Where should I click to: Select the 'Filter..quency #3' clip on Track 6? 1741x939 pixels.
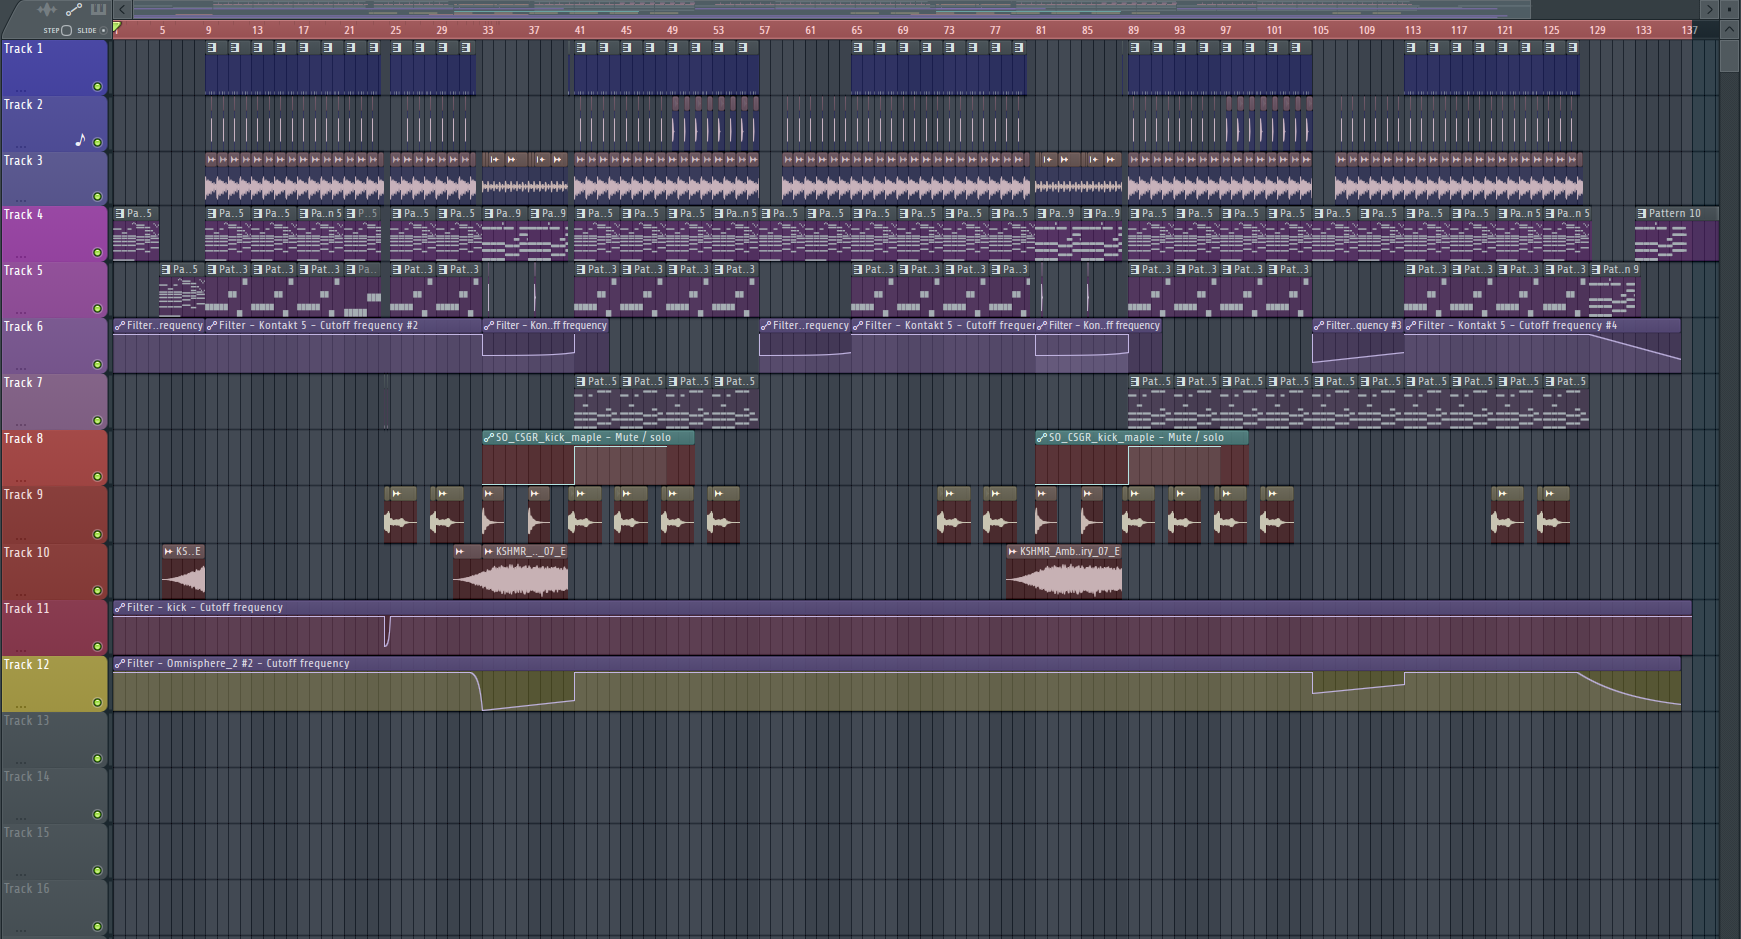click(x=1358, y=345)
